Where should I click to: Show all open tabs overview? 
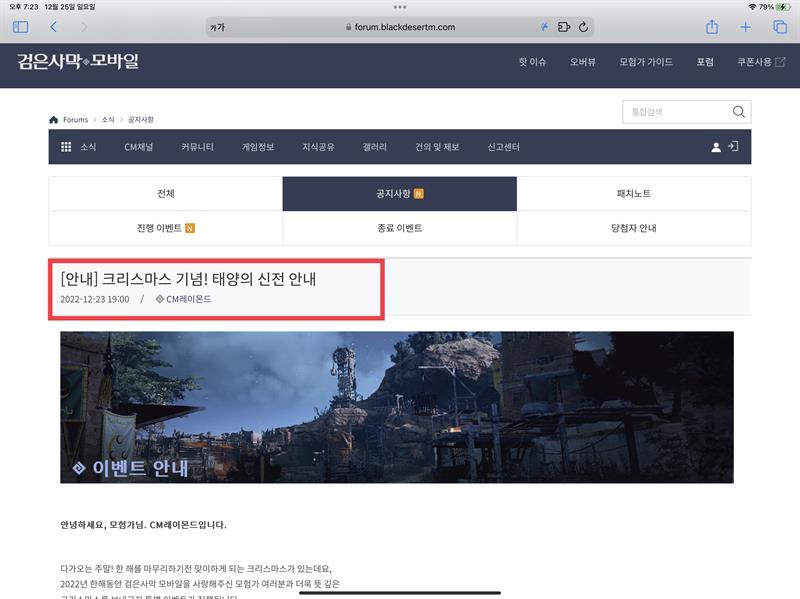[x=780, y=27]
